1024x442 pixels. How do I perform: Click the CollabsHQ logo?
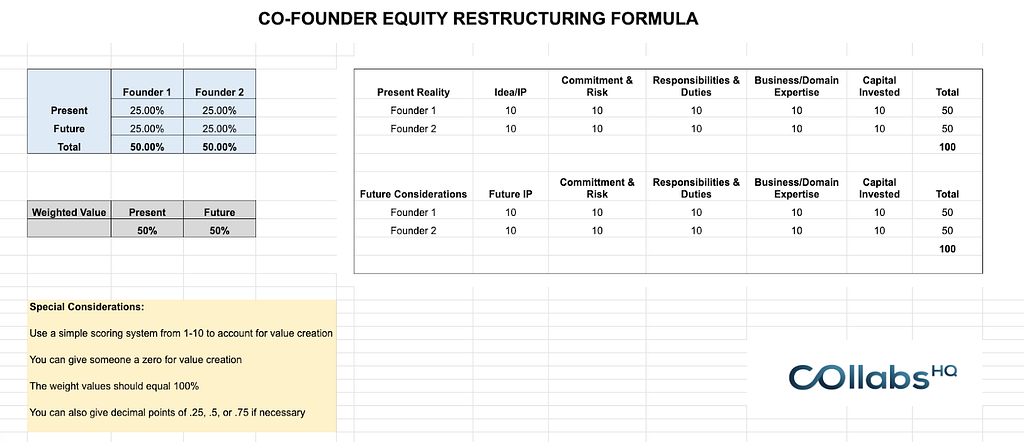(873, 377)
